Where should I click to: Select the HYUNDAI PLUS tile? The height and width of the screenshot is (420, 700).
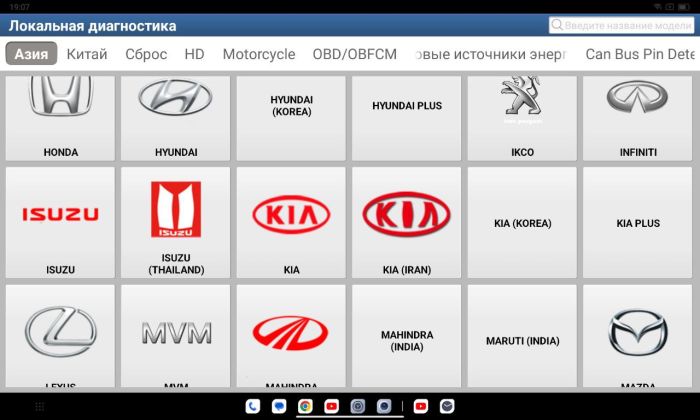click(406, 118)
